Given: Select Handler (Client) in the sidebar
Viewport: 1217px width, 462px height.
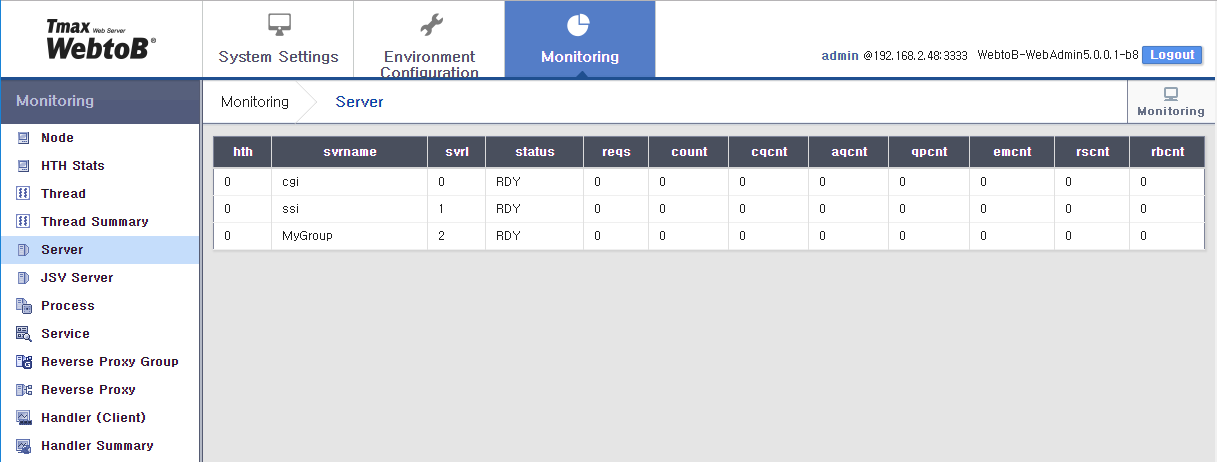Looking at the screenshot, I should coord(100,418).
